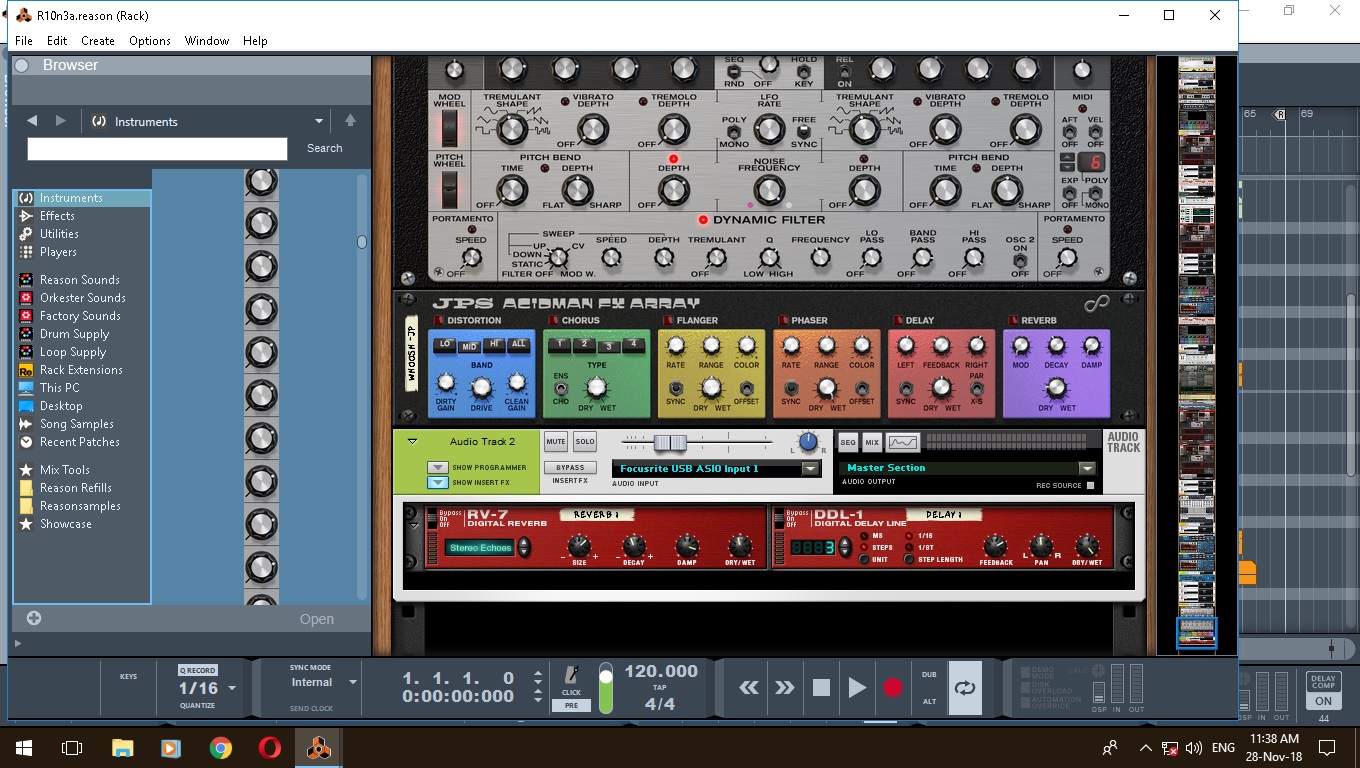
Task: Mute Audio Track 2
Action: coord(556,441)
